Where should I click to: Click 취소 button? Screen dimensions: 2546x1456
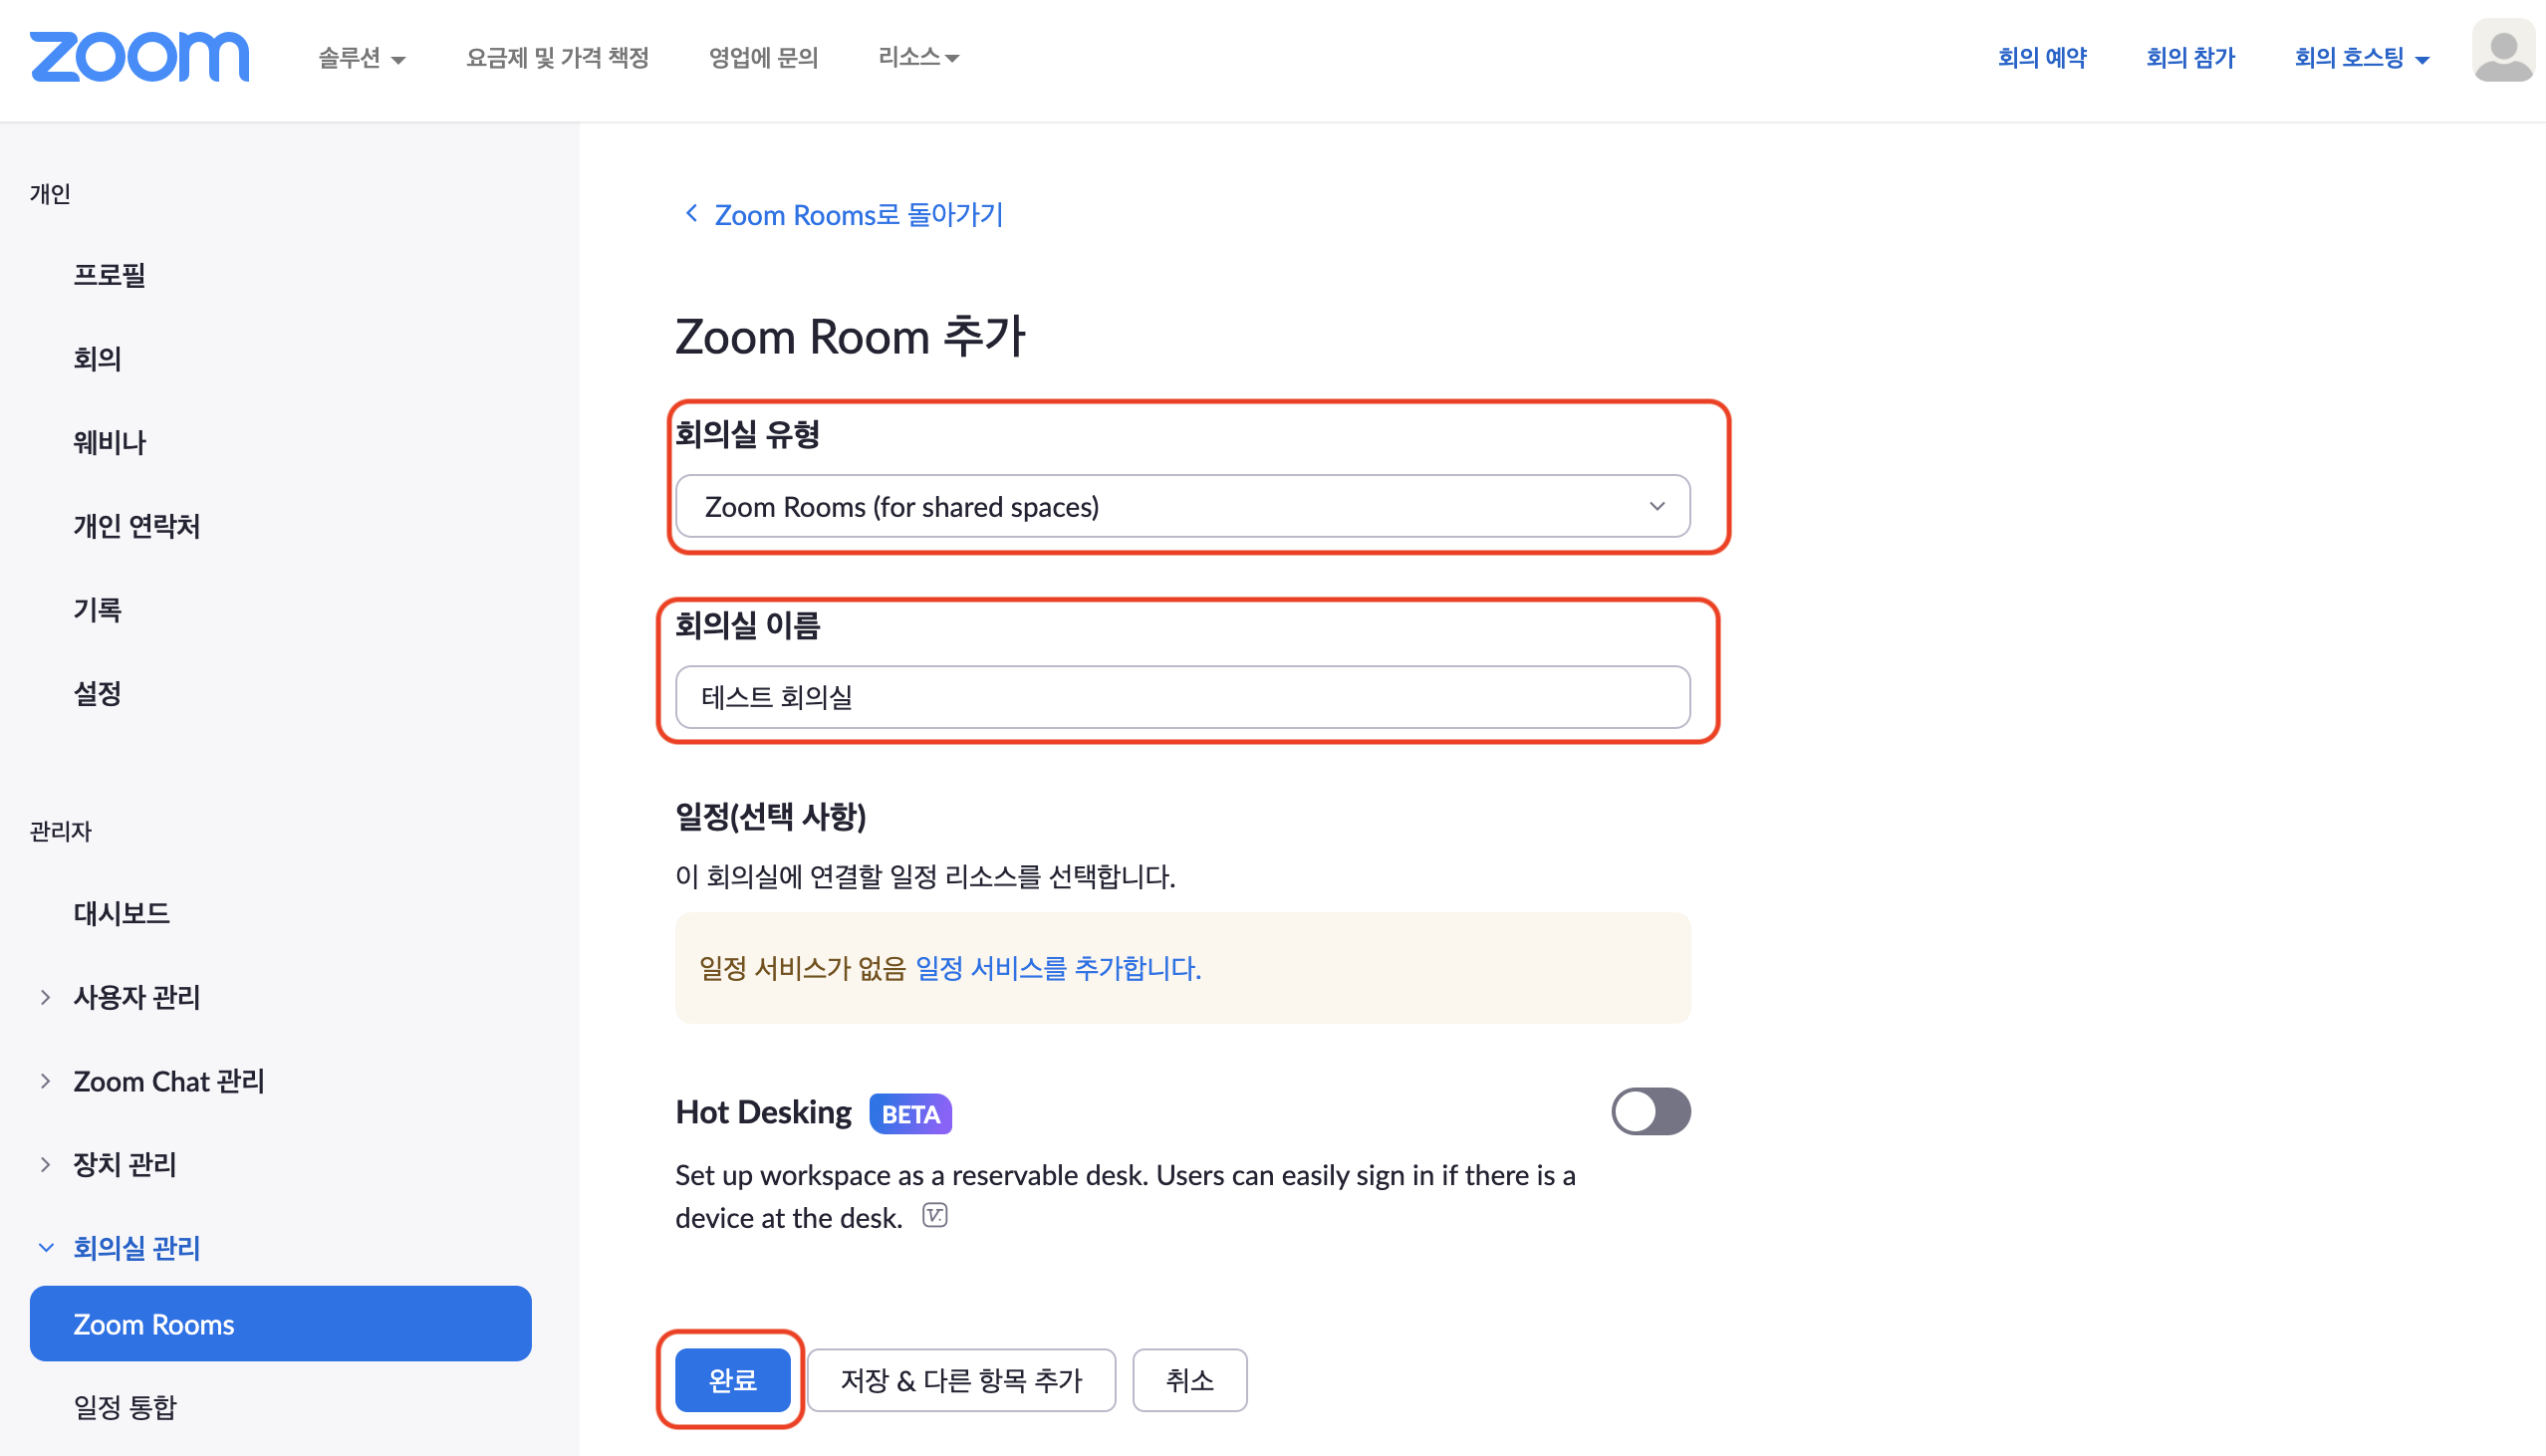click(x=1189, y=1380)
